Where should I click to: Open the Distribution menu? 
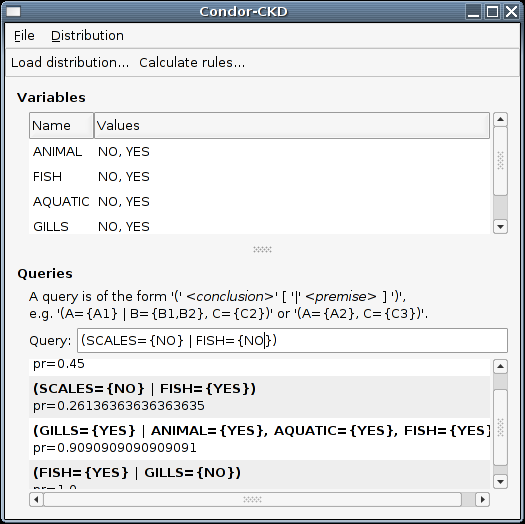[87, 35]
